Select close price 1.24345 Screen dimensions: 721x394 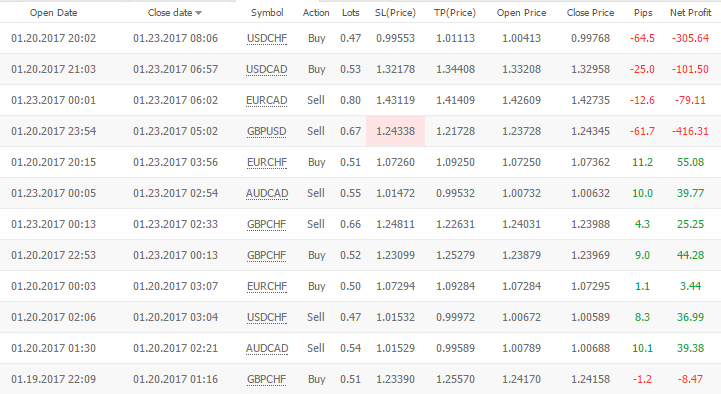point(590,131)
